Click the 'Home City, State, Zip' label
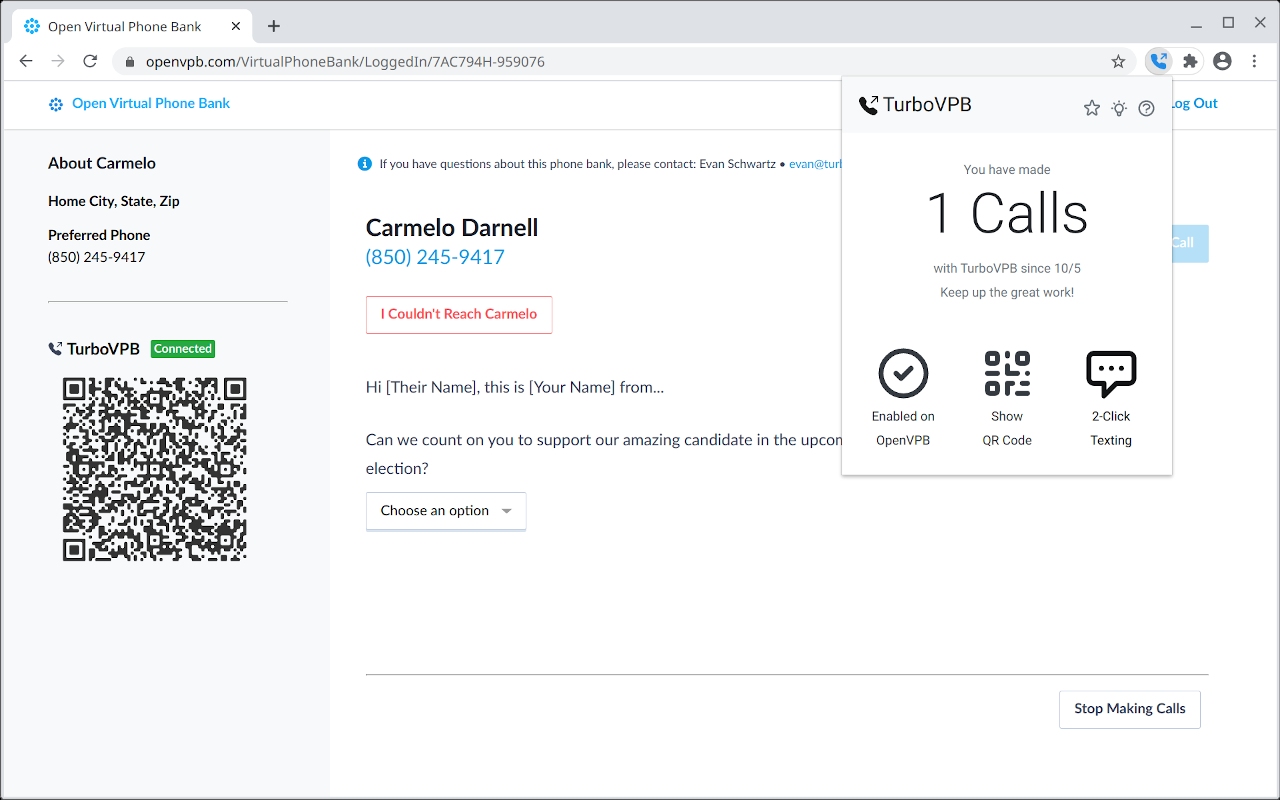 114,201
